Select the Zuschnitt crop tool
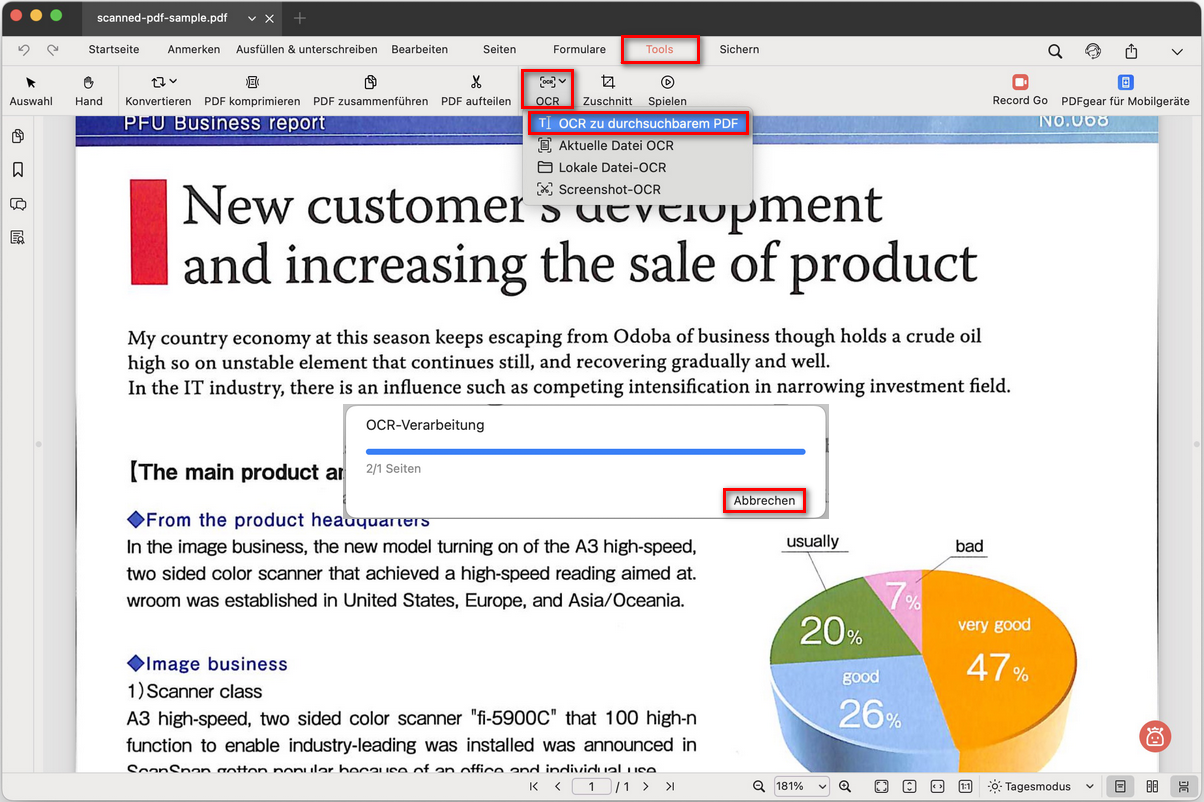The height and width of the screenshot is (802, 1204). click(607, 90)
